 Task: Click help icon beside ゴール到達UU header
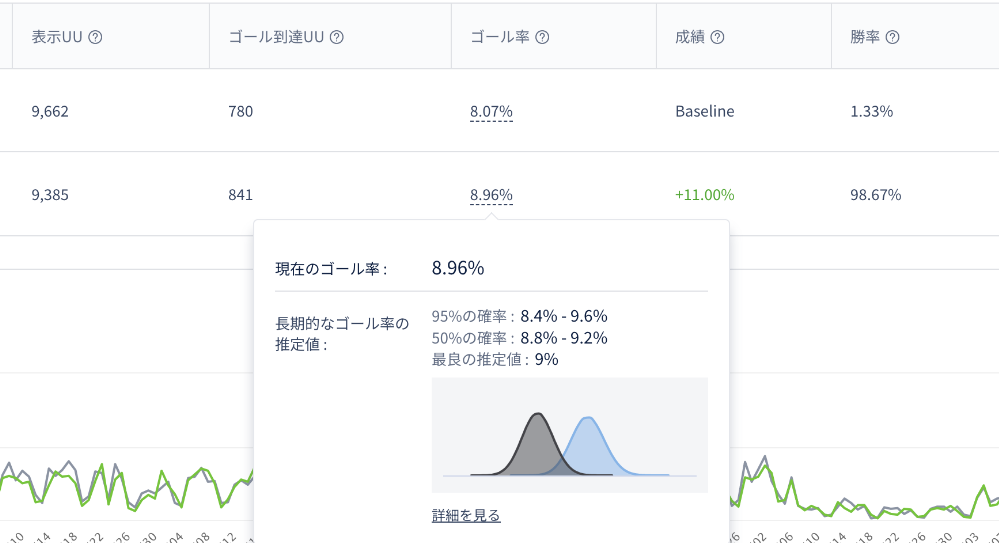337,38
